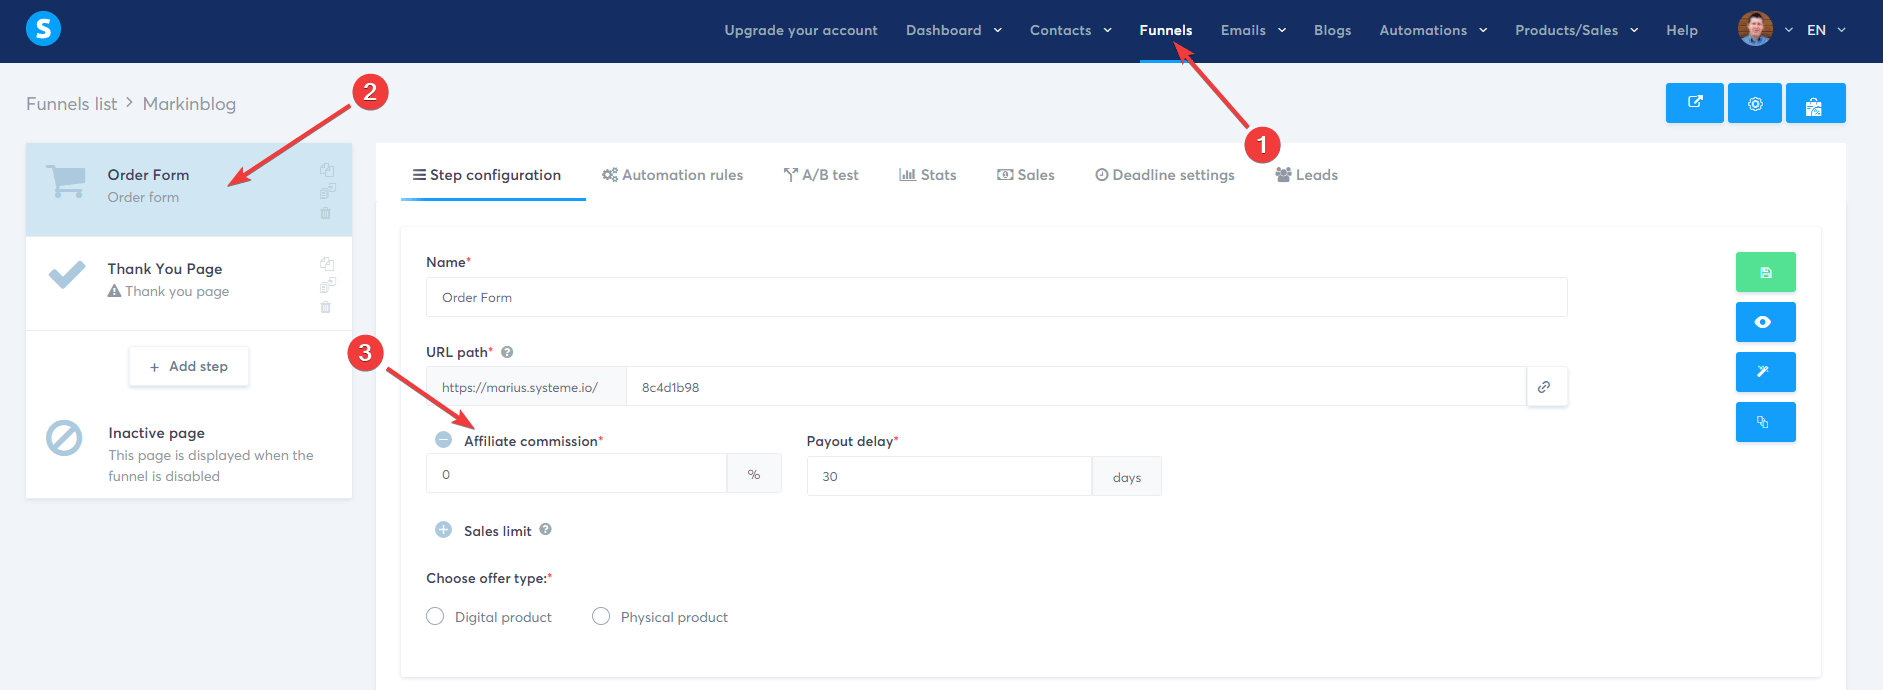The width and height of the screenshot is (1883, 690).
Task: Select the Thank You Page step
Action: pyautogui.click(x=189, y=283)
